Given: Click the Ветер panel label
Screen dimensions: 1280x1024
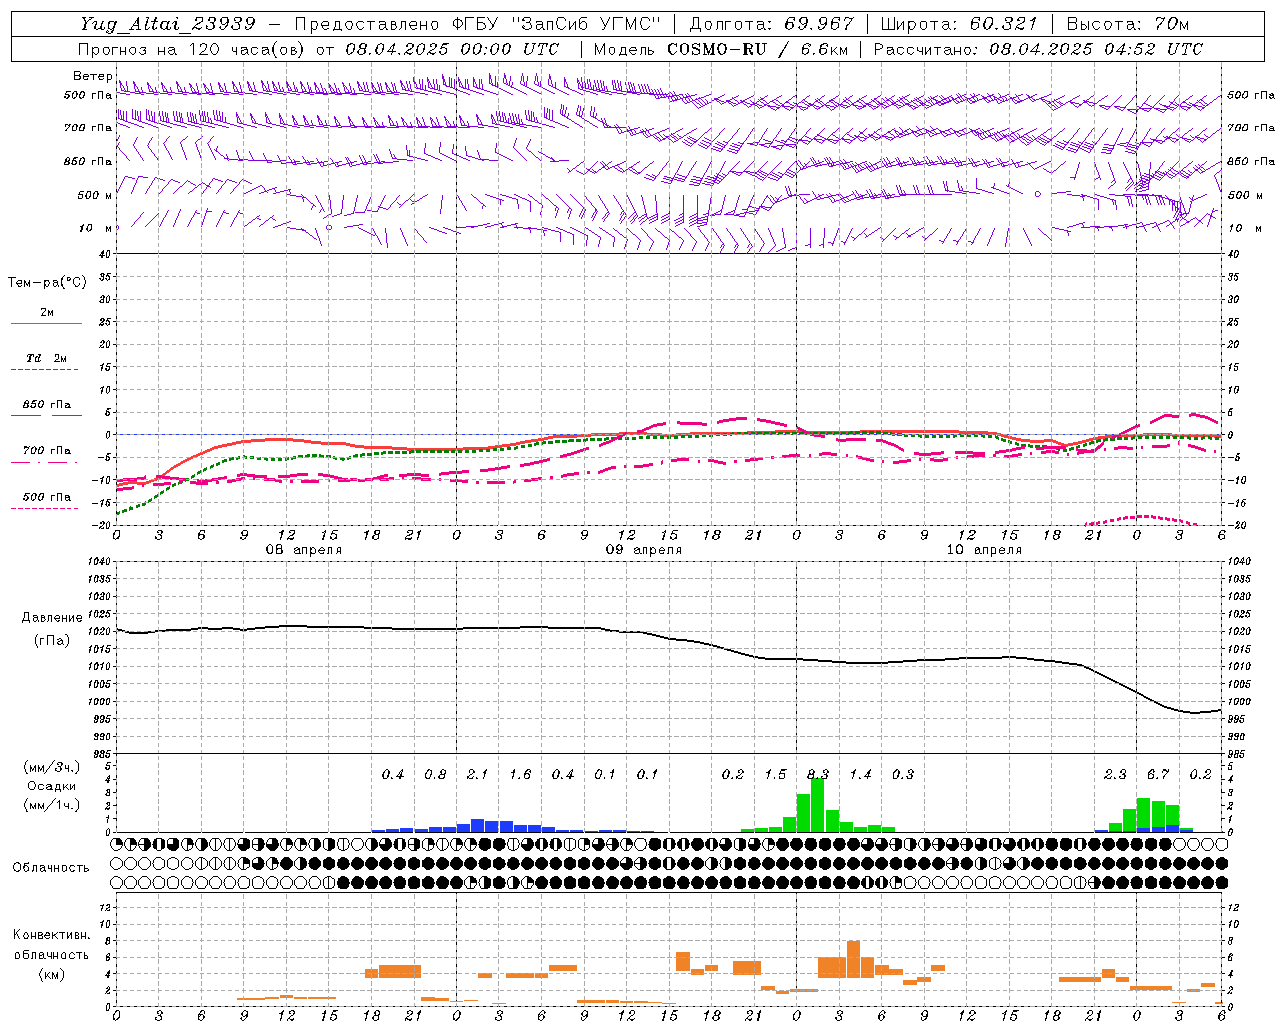Looking at the screenshot, I should pyautogui.click(x=93, y=76).
